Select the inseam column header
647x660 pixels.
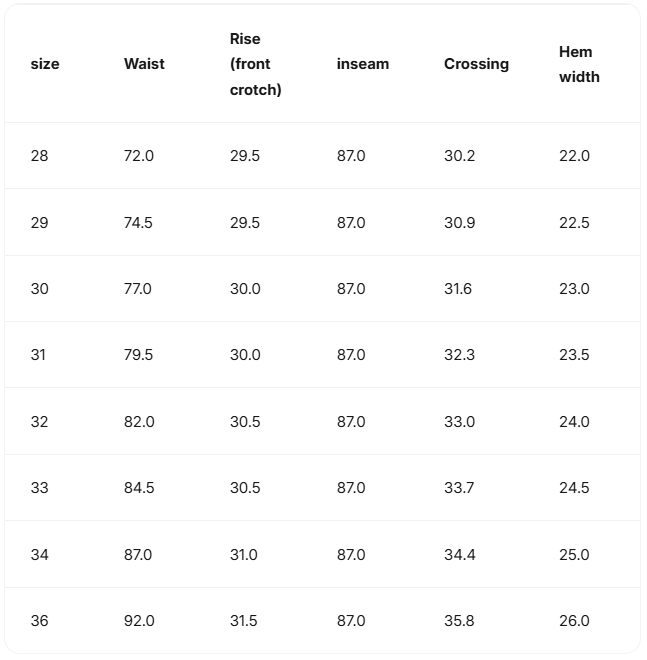point(363,64)
